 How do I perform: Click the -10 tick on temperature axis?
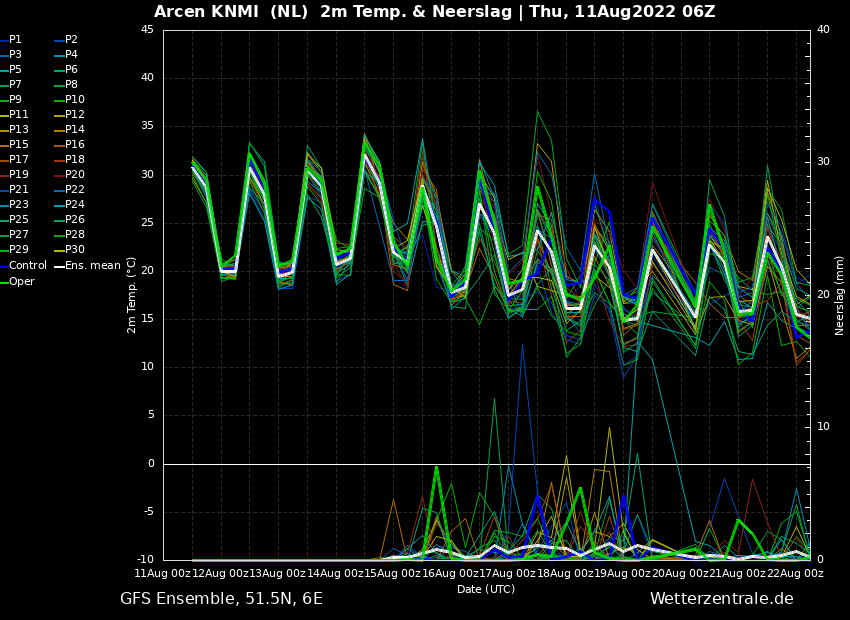145,560
